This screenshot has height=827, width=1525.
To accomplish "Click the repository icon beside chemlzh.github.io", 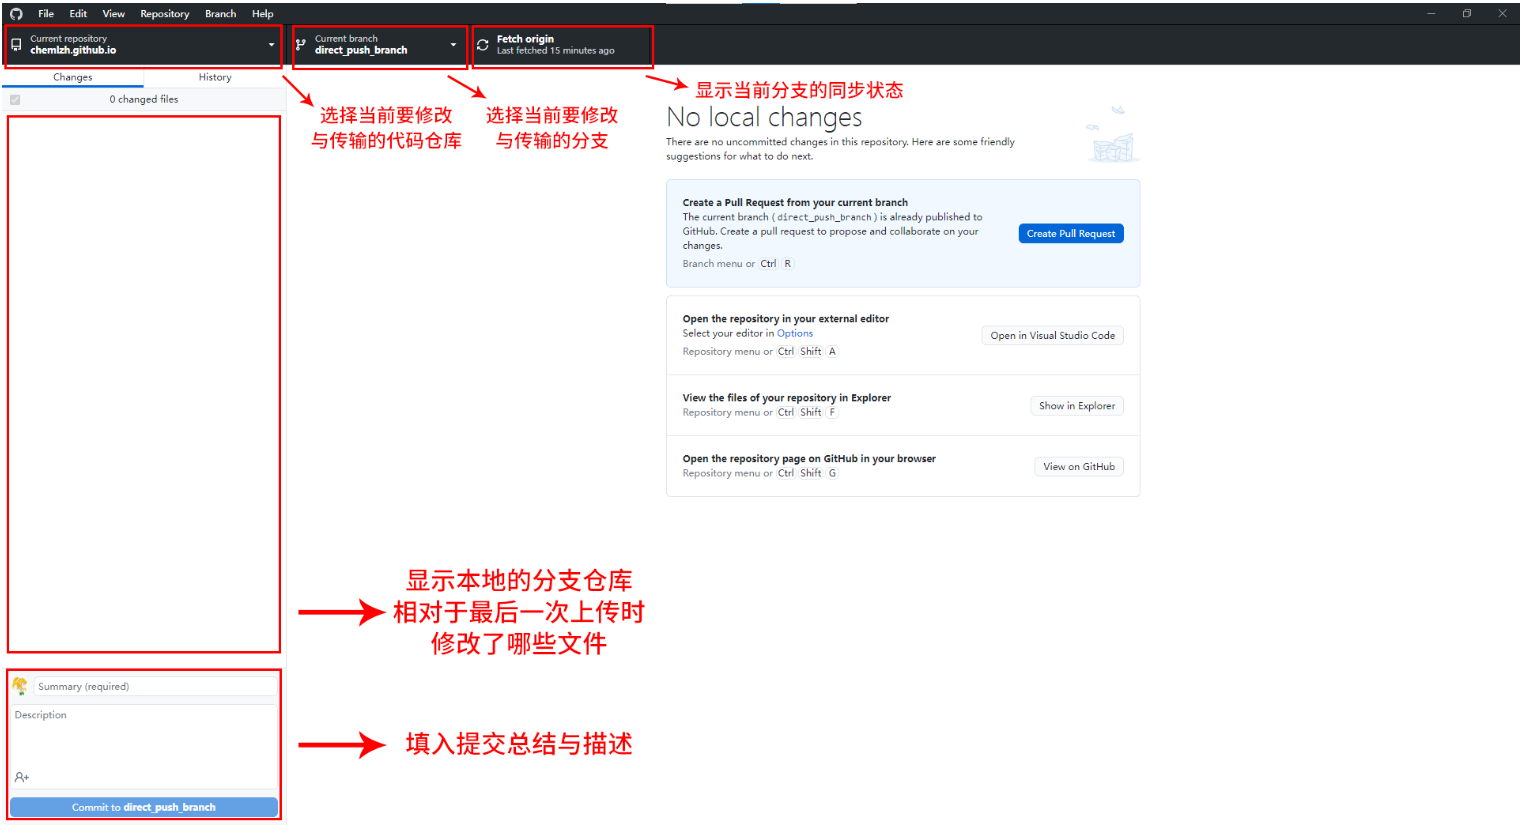I will coord(16,45).
